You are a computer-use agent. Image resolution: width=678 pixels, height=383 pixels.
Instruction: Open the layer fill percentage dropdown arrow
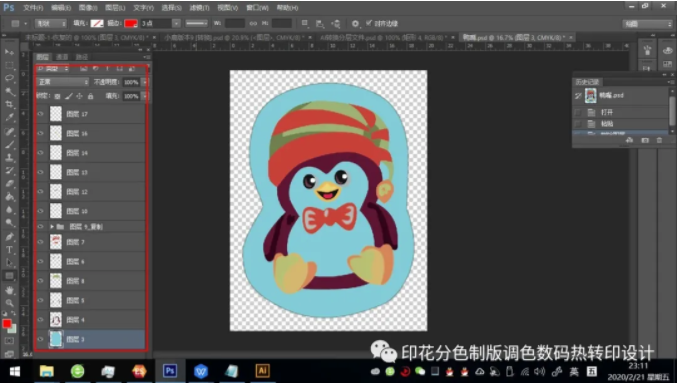[x=144, y=96]
